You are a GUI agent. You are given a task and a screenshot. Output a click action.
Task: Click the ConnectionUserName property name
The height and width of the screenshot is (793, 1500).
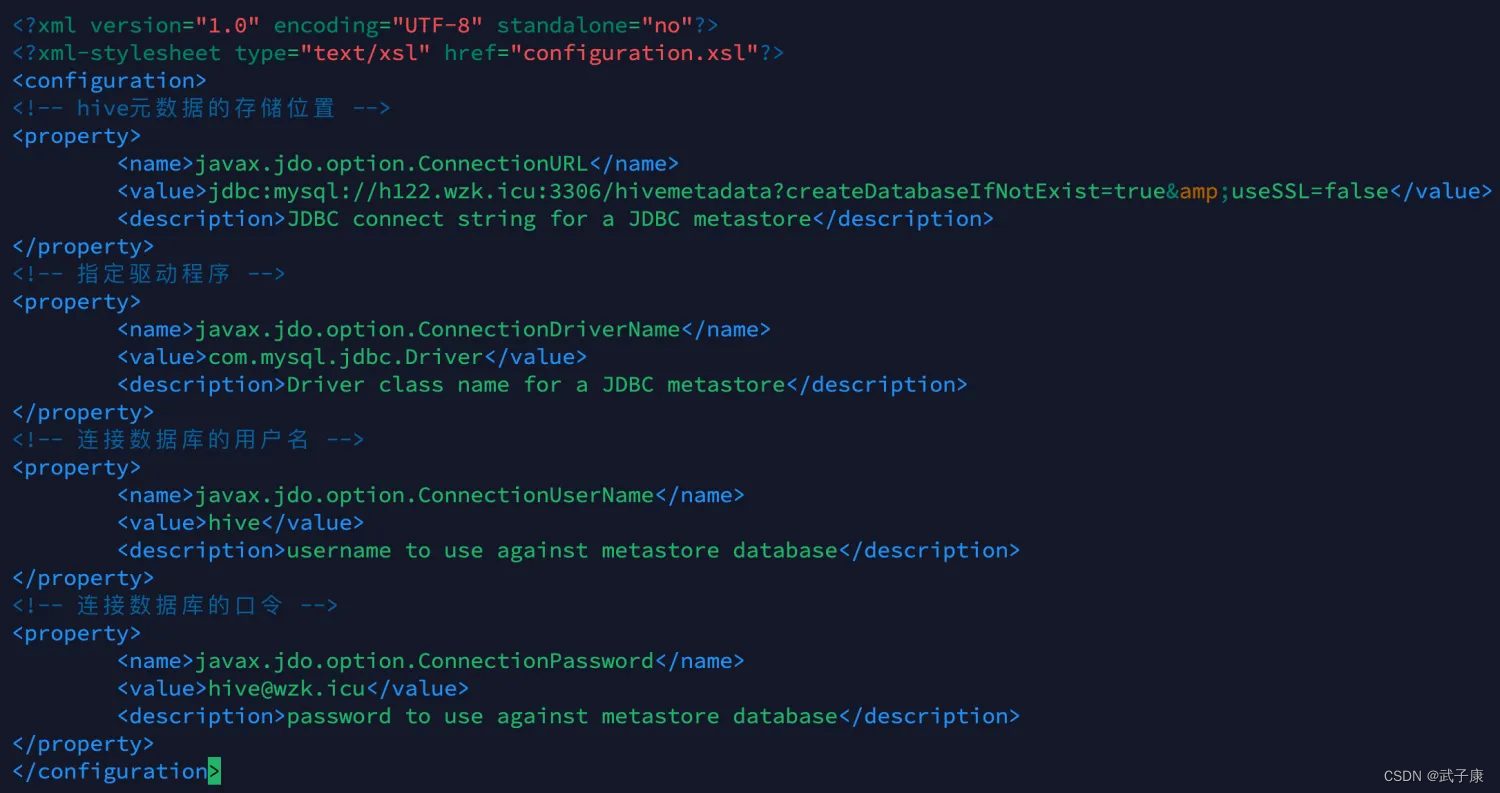coord(425,495)
